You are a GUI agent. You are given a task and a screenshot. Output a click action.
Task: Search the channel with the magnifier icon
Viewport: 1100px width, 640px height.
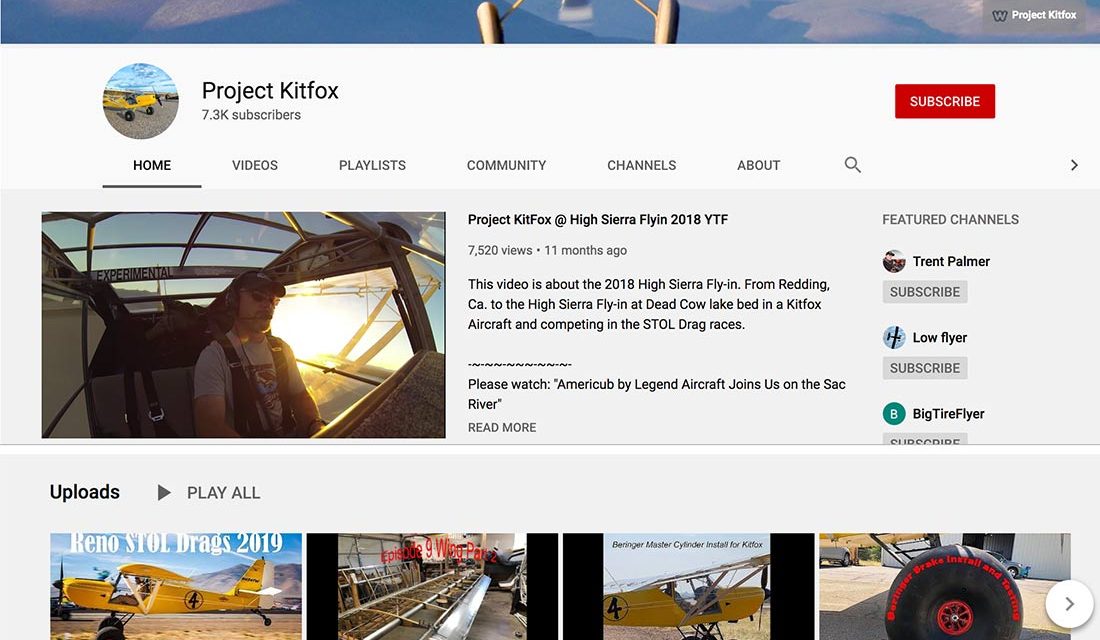coord(852,165)
